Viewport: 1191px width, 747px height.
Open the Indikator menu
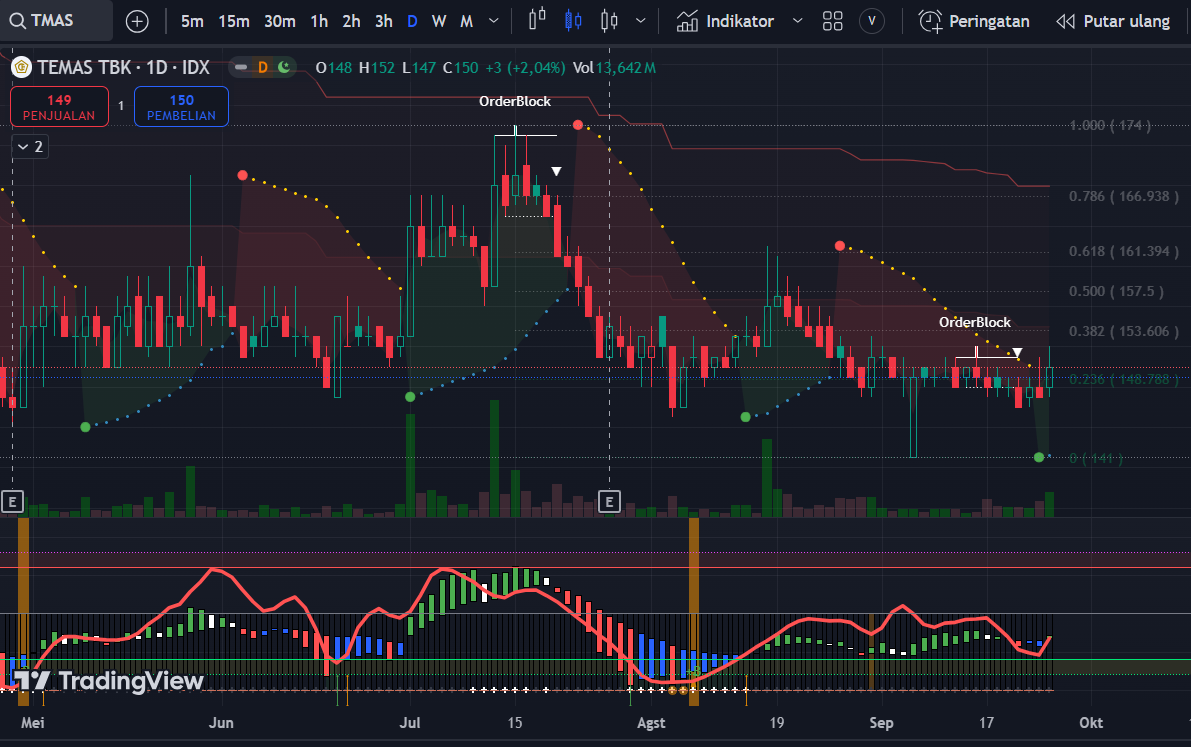tap(726, 21)
